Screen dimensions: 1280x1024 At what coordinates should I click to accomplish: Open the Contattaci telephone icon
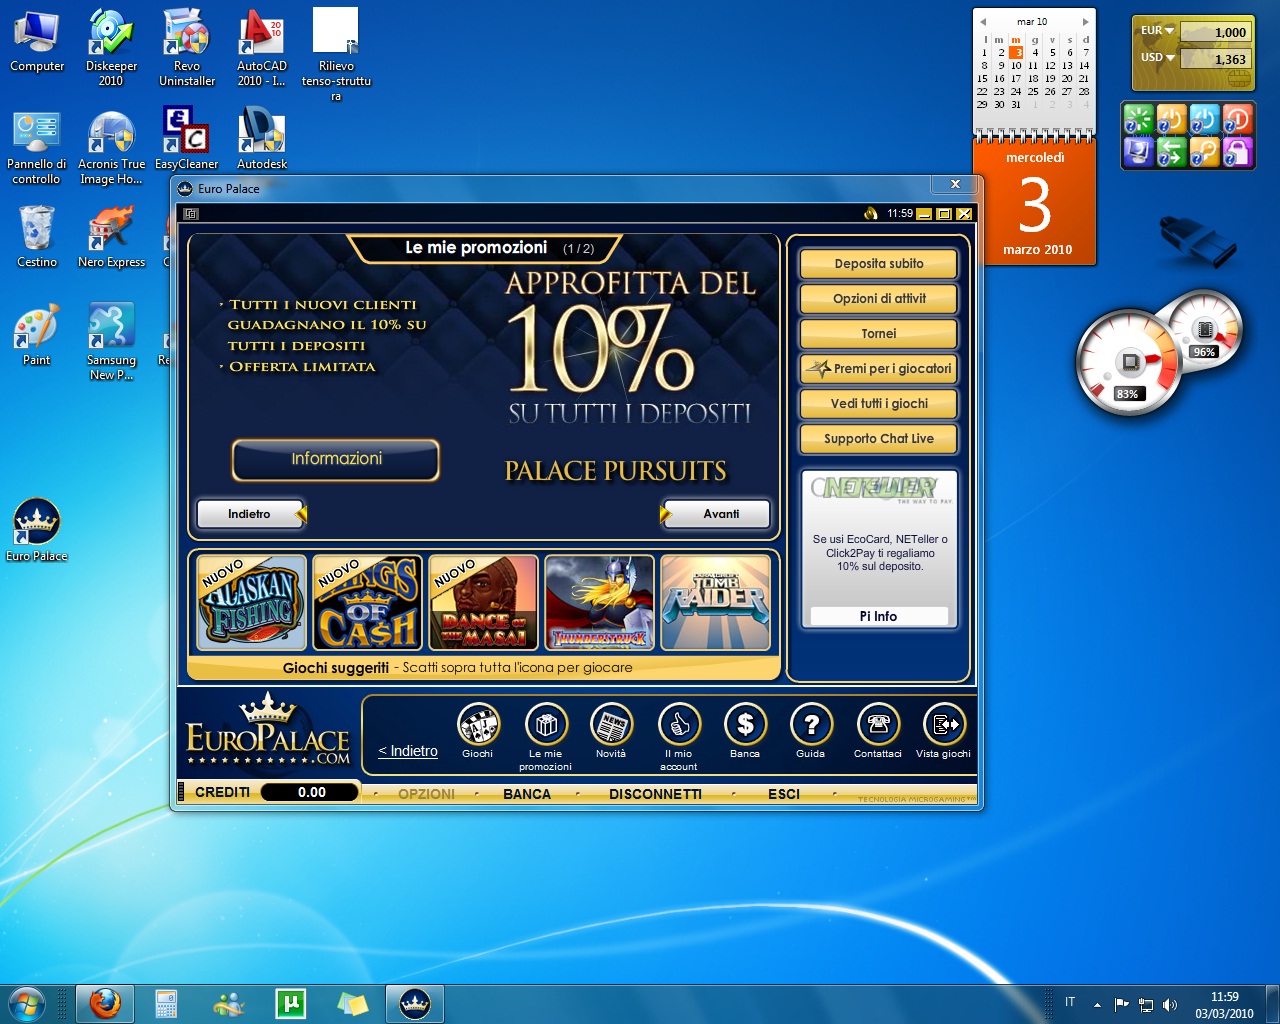click(x=878, y=724)
